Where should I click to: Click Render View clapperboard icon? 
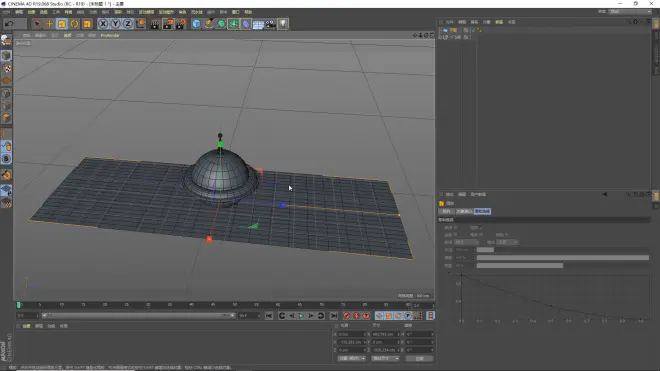point(155,24)
